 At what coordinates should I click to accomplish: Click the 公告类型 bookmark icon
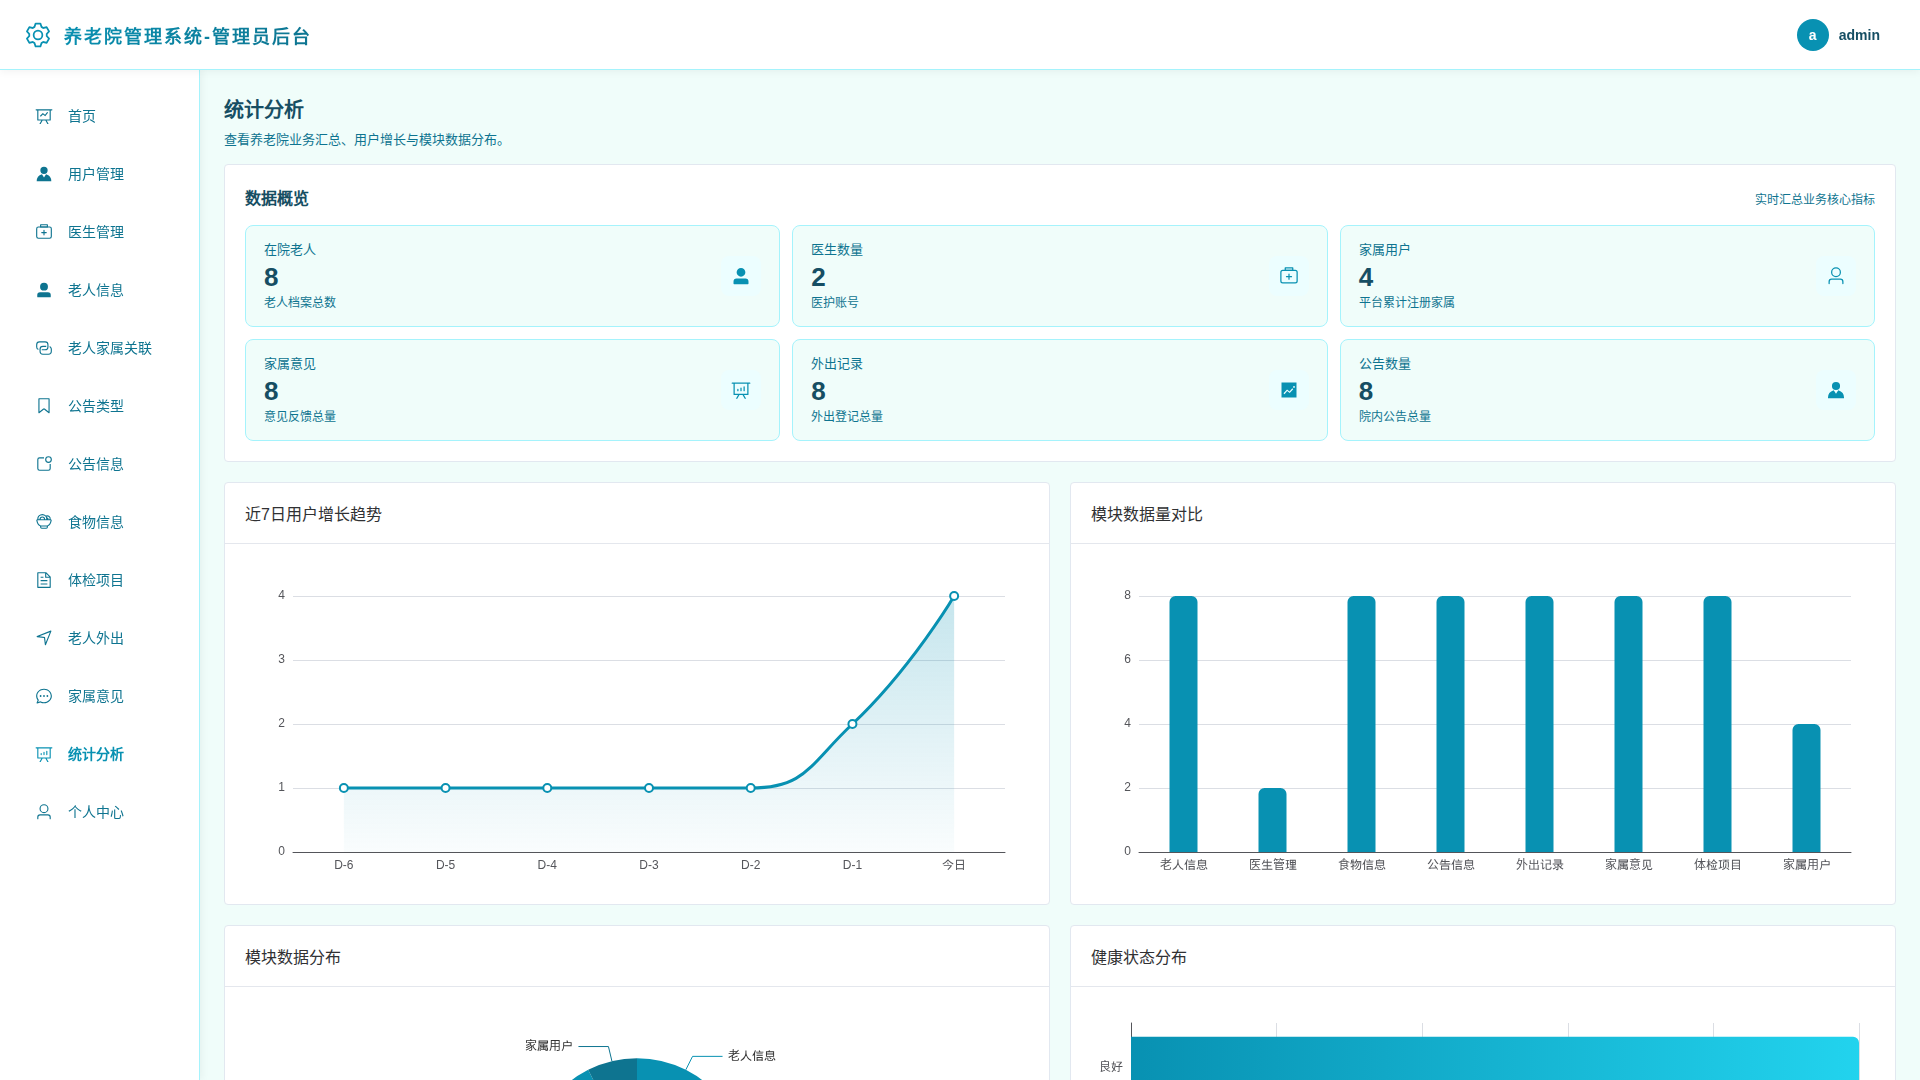pos(44,406)
